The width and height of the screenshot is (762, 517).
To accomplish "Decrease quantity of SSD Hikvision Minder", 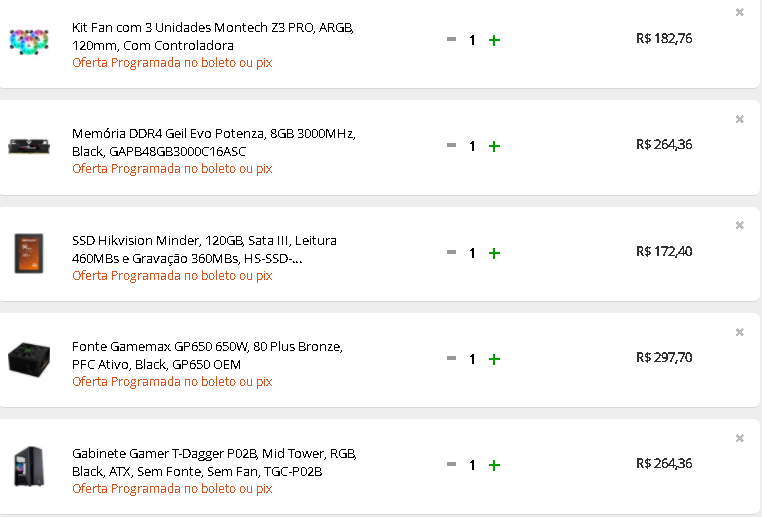I will 451,252.
